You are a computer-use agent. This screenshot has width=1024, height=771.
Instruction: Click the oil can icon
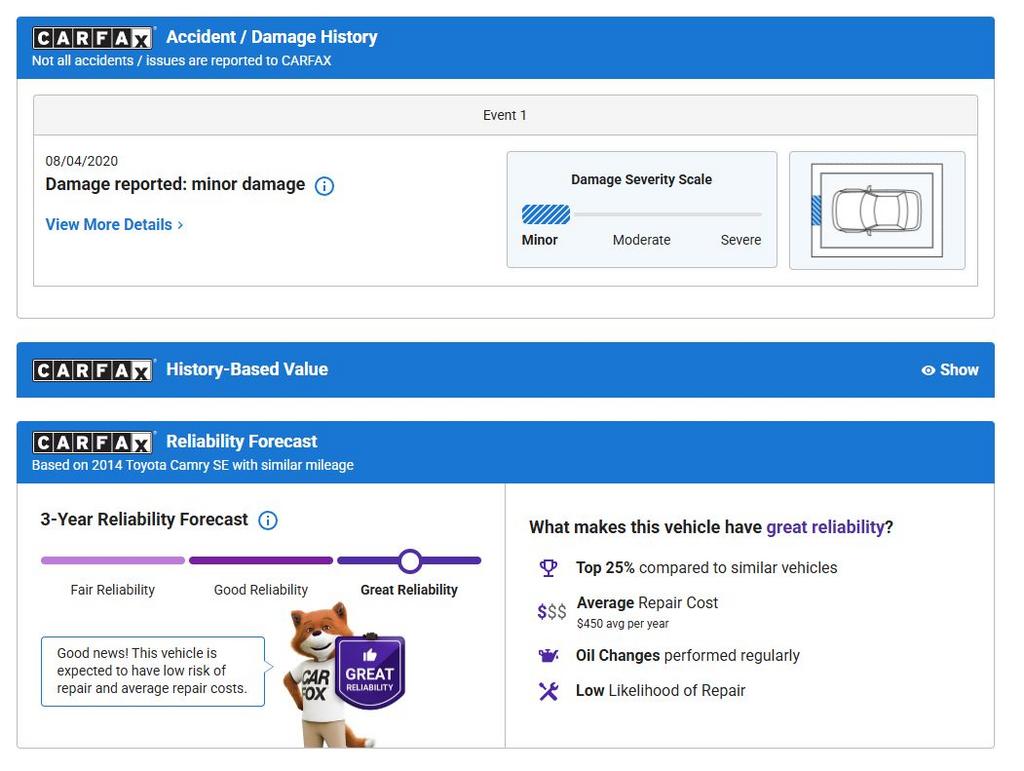pyautogui.click(x=549, y=655)
